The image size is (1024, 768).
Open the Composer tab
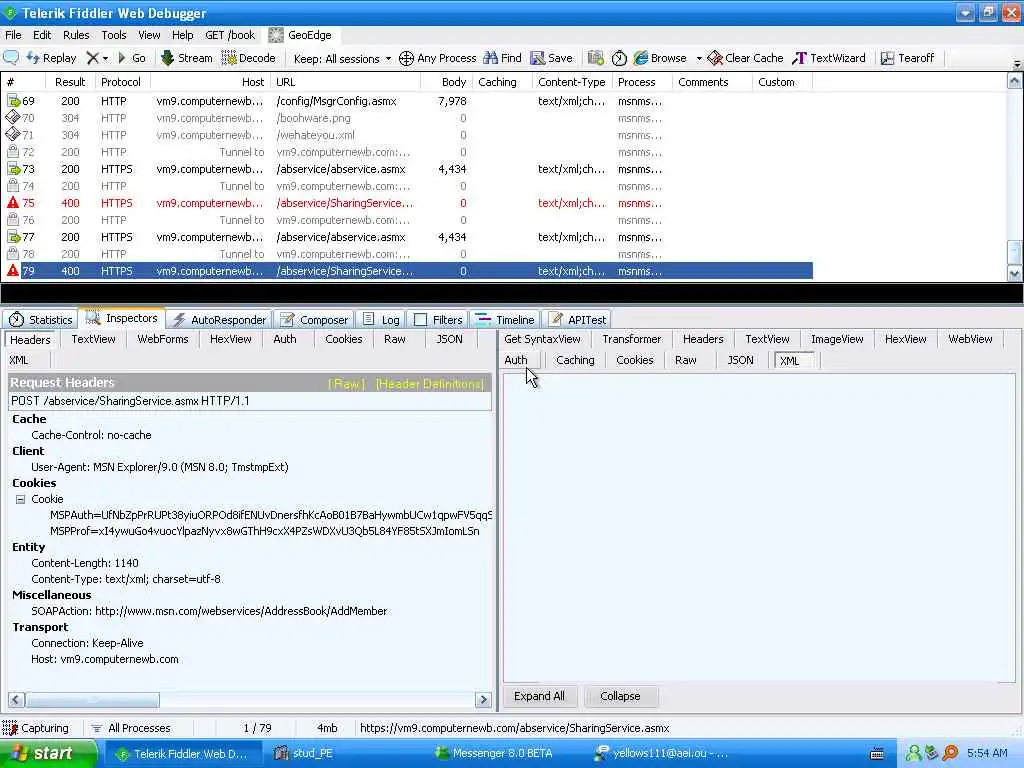pos(314,320)
